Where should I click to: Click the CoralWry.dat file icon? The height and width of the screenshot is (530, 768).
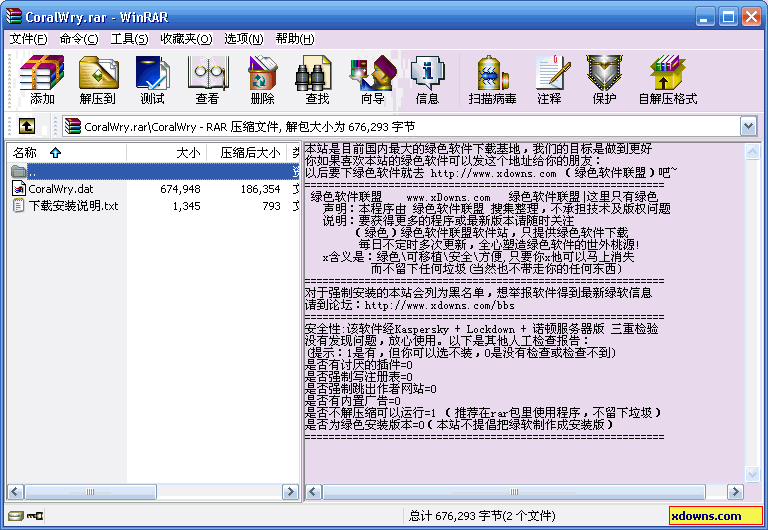coord(19,189)
